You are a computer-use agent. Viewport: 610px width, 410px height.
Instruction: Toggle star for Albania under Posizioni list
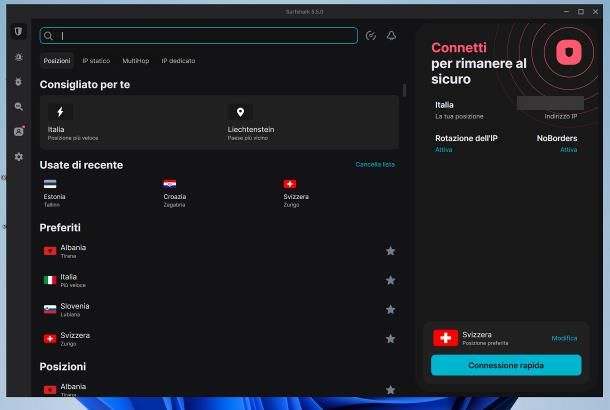click(391, 390)
